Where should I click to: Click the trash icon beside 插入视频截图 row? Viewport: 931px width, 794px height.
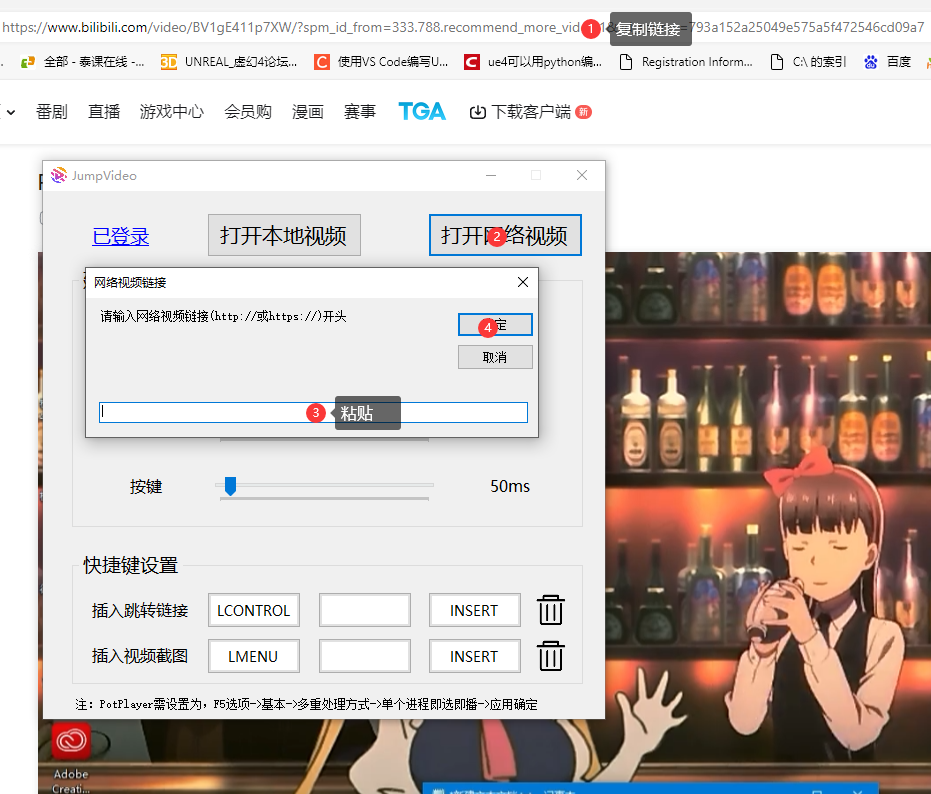(550, 656)
